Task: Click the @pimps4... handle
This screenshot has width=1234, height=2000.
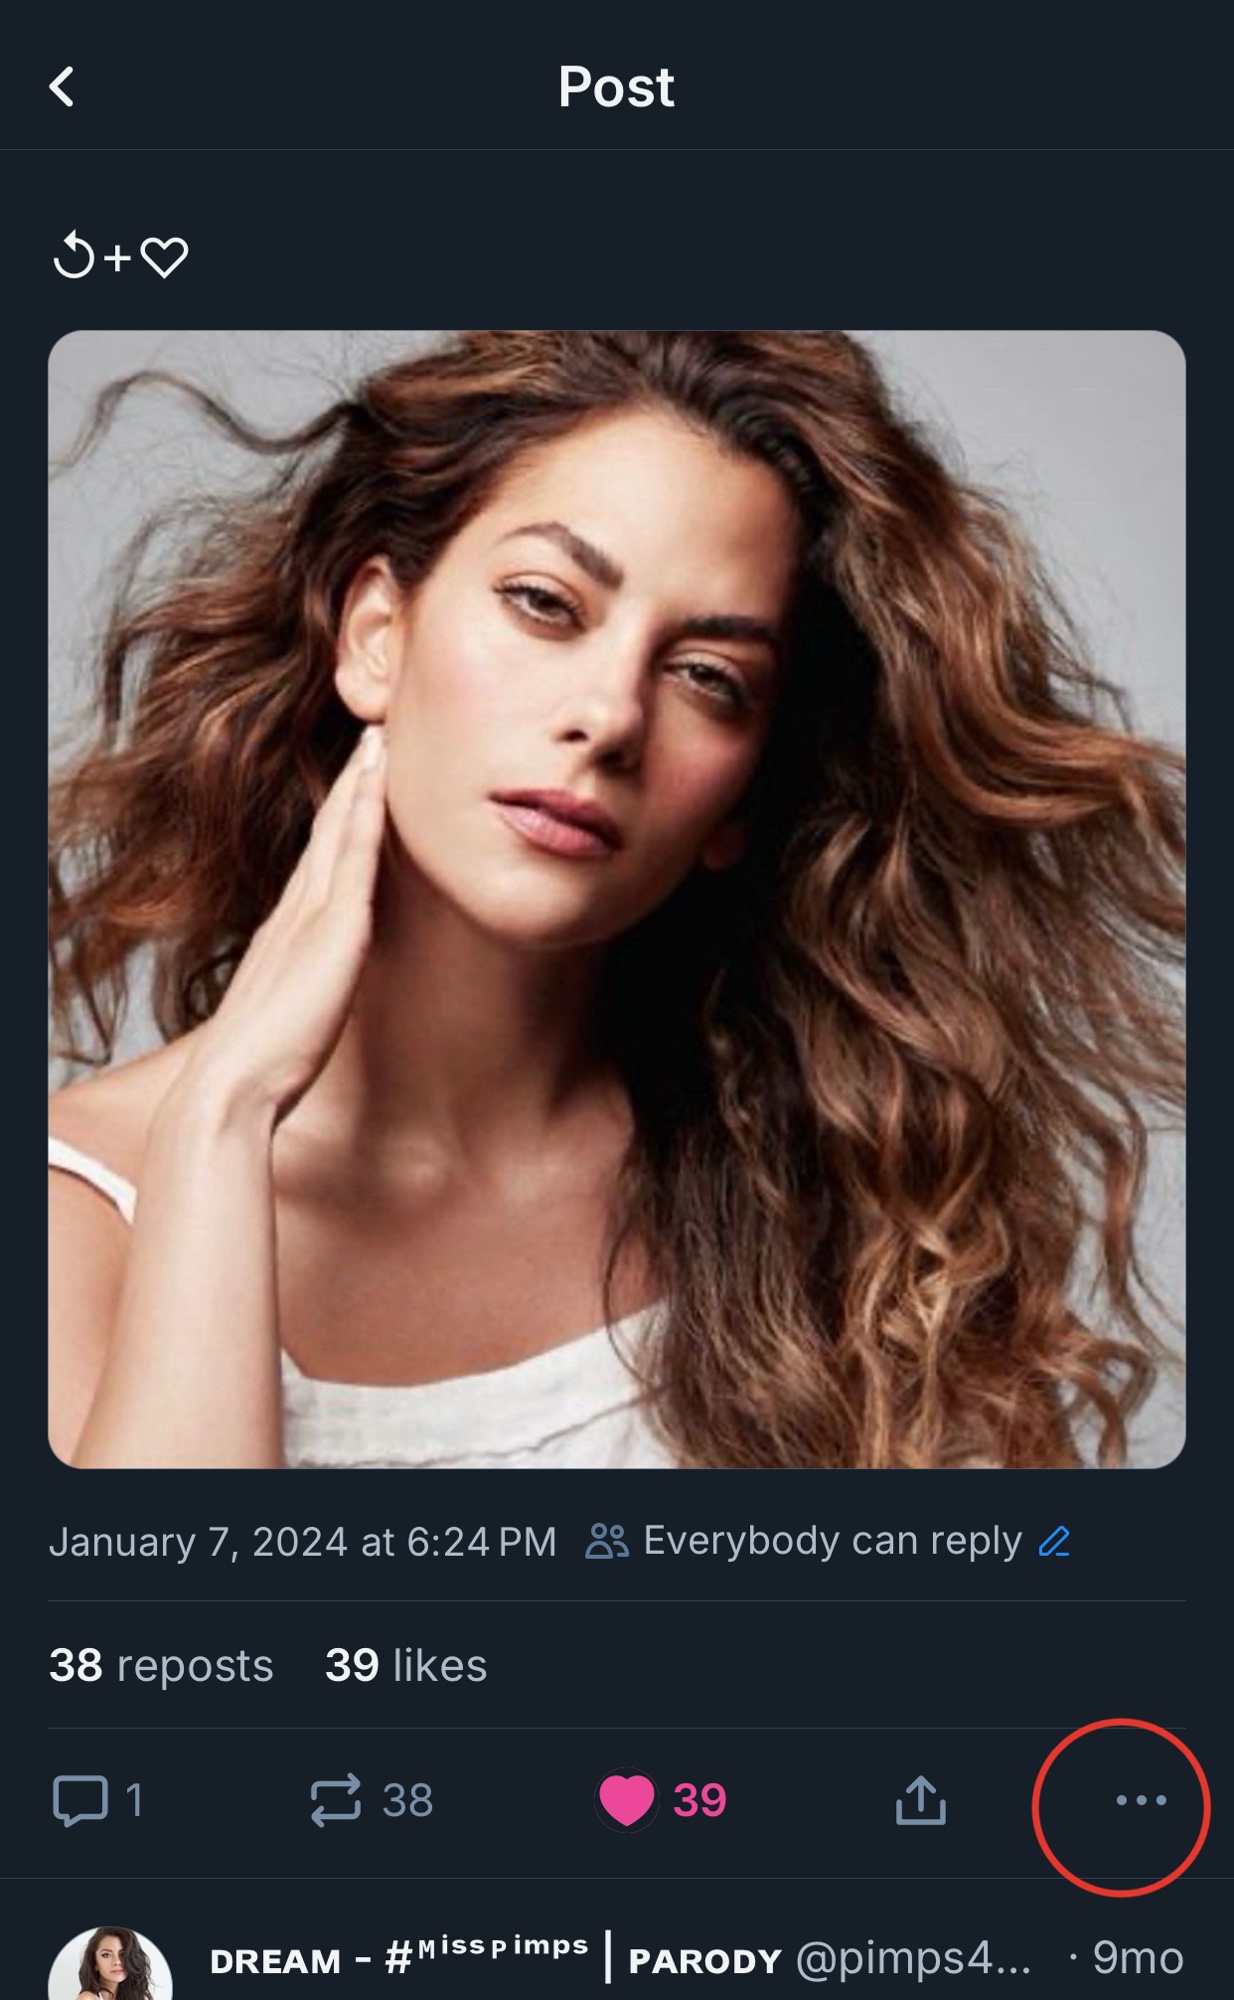Action: [x=912, y=1958]
